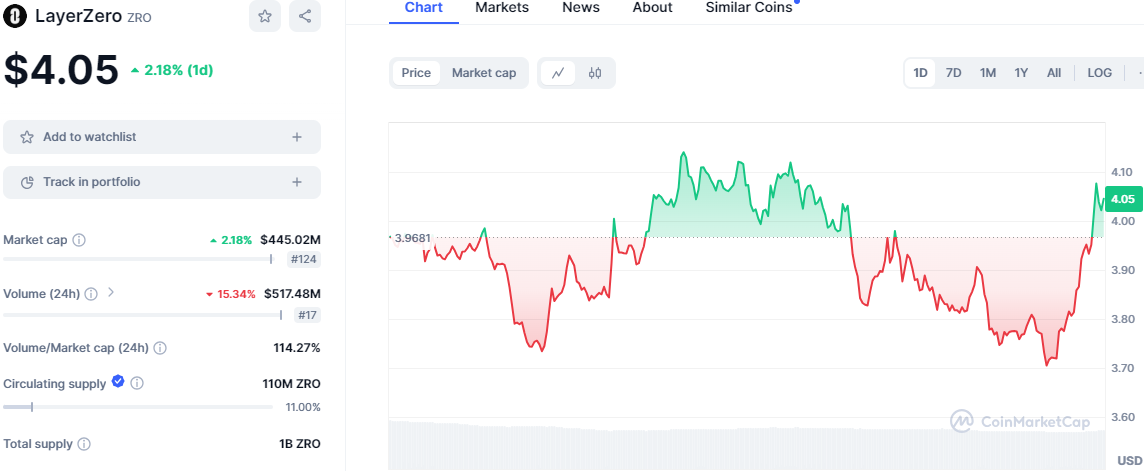The width and height of the screenshot is (1144, 471).
Task: Click the 4.05 current price label
Action: (x=1122, y=198)
